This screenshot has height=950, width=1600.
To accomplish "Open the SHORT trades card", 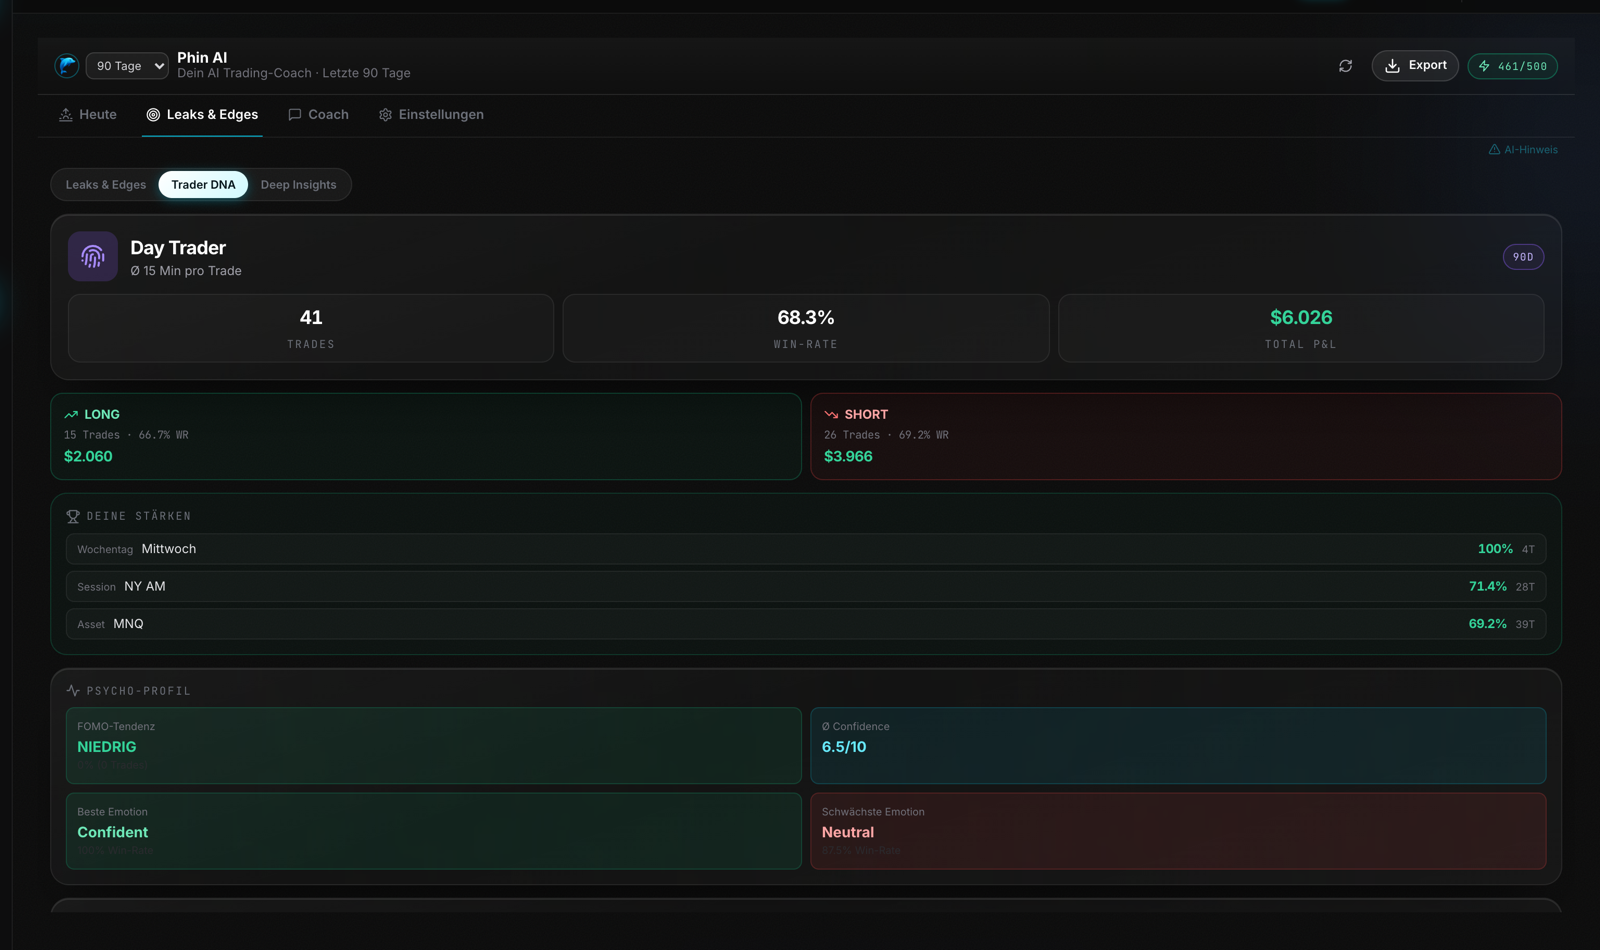I will pos(1186,436).
